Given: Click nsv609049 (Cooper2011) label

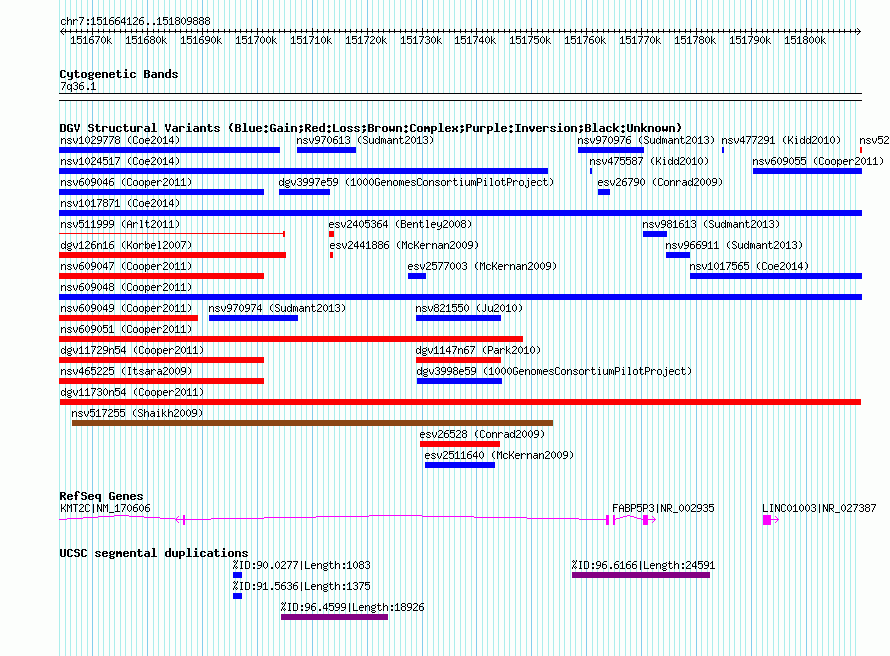Looking at the screenshot, I should (126, 308).
